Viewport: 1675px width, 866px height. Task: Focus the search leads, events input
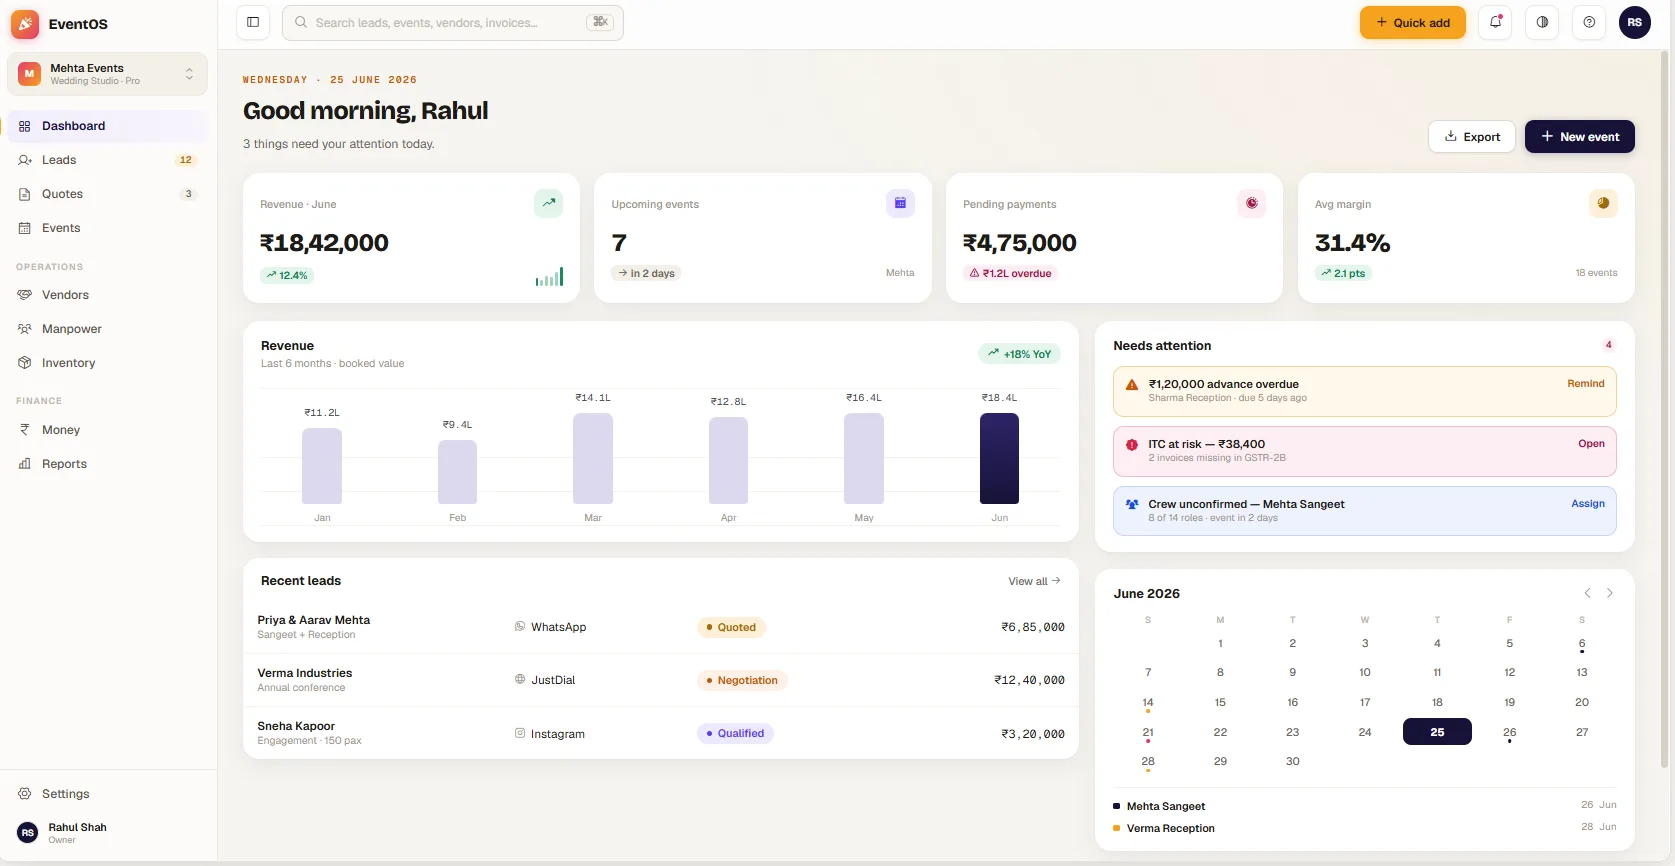[x=453, y=22]
